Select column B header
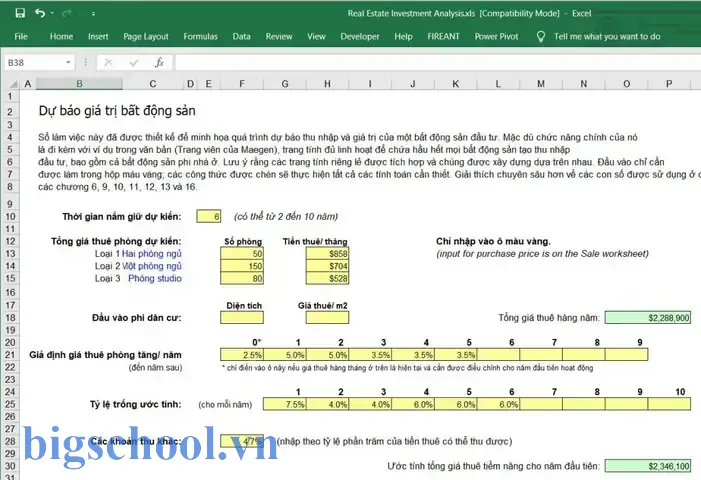 point(79,84)
